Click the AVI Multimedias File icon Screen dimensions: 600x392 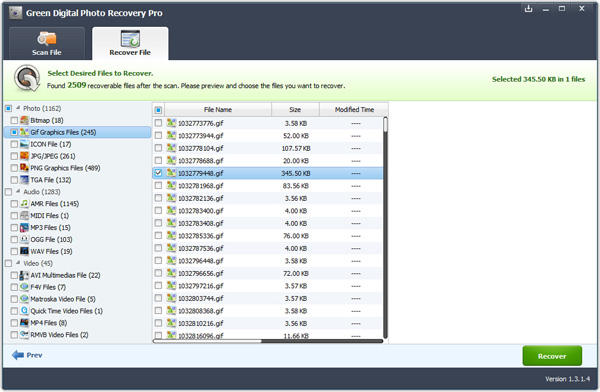[x=24, y=275]
